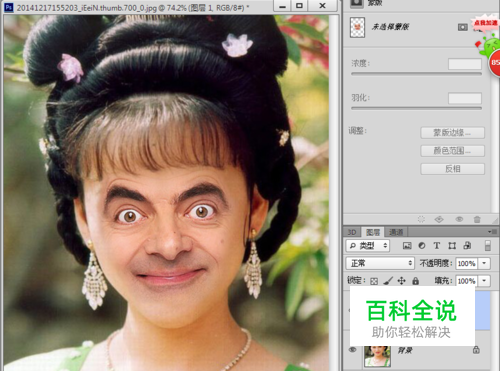Open the Opacity slider dropdown arrow

click(484, 264)
